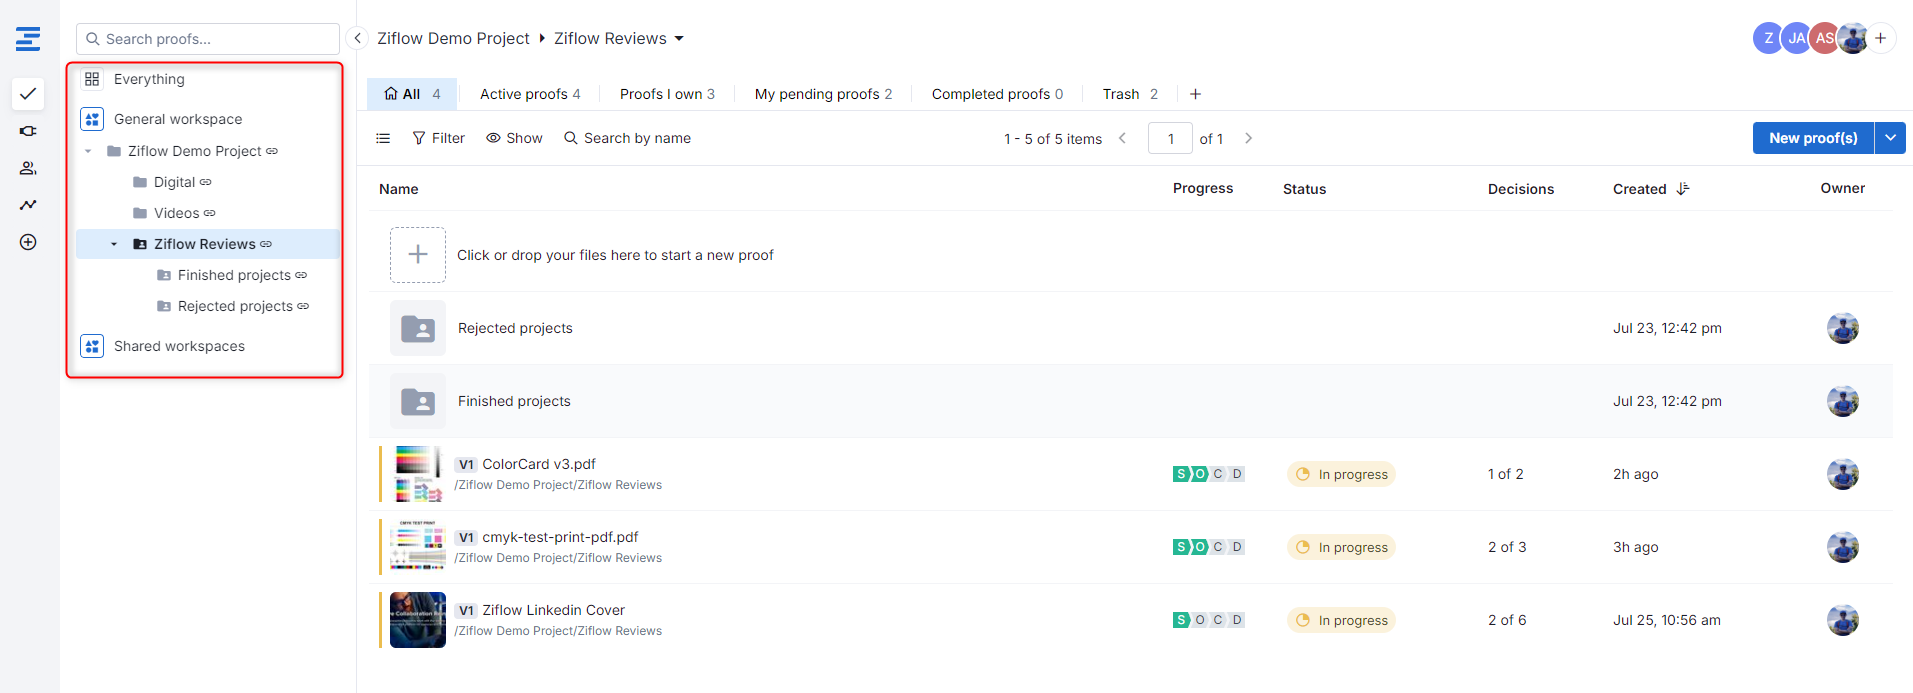The height and width of the screenshot is (693, 1913).
Task: Click In progress status of Ziflow Linkedin Cover
Action: coord(1341,620)
